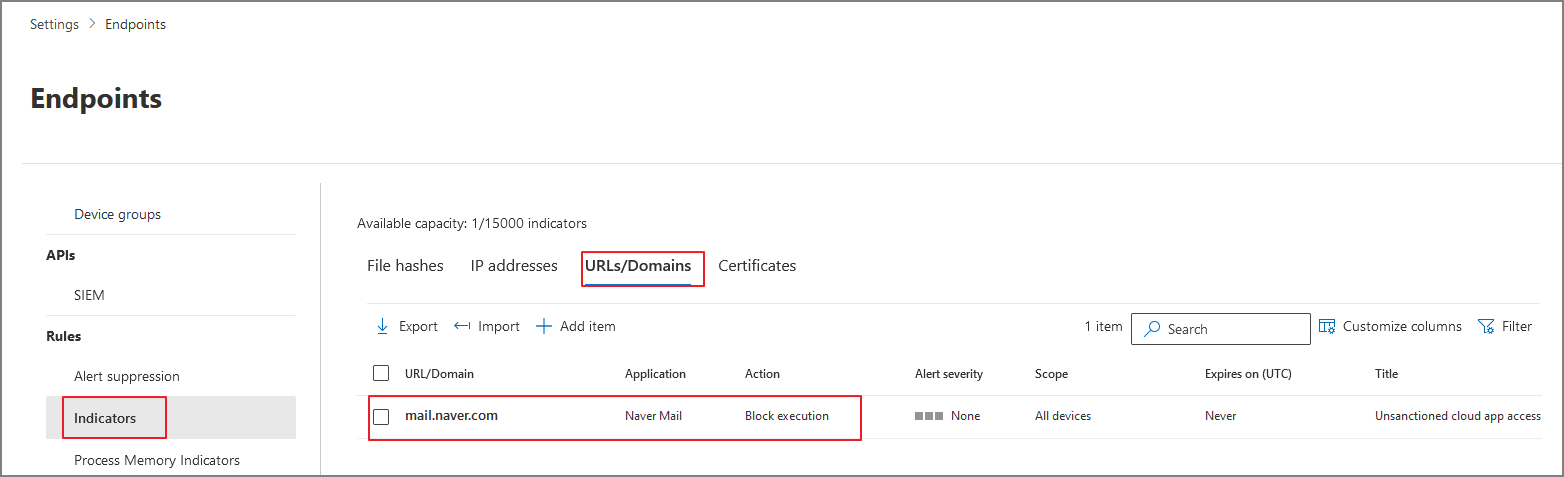Click the Import button label
1564x477 pixels.
[499, 326]
